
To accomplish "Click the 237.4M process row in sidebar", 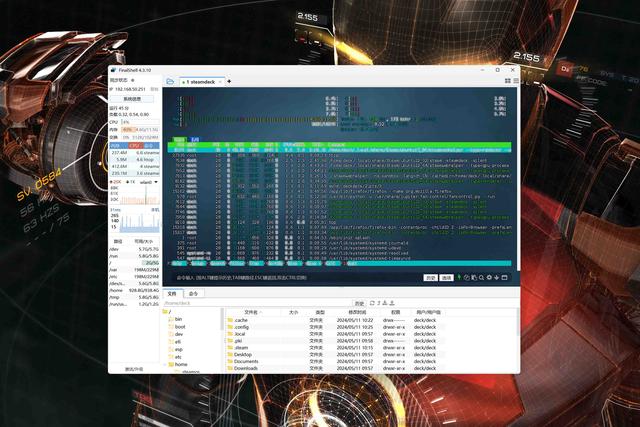I will point(134,153).
